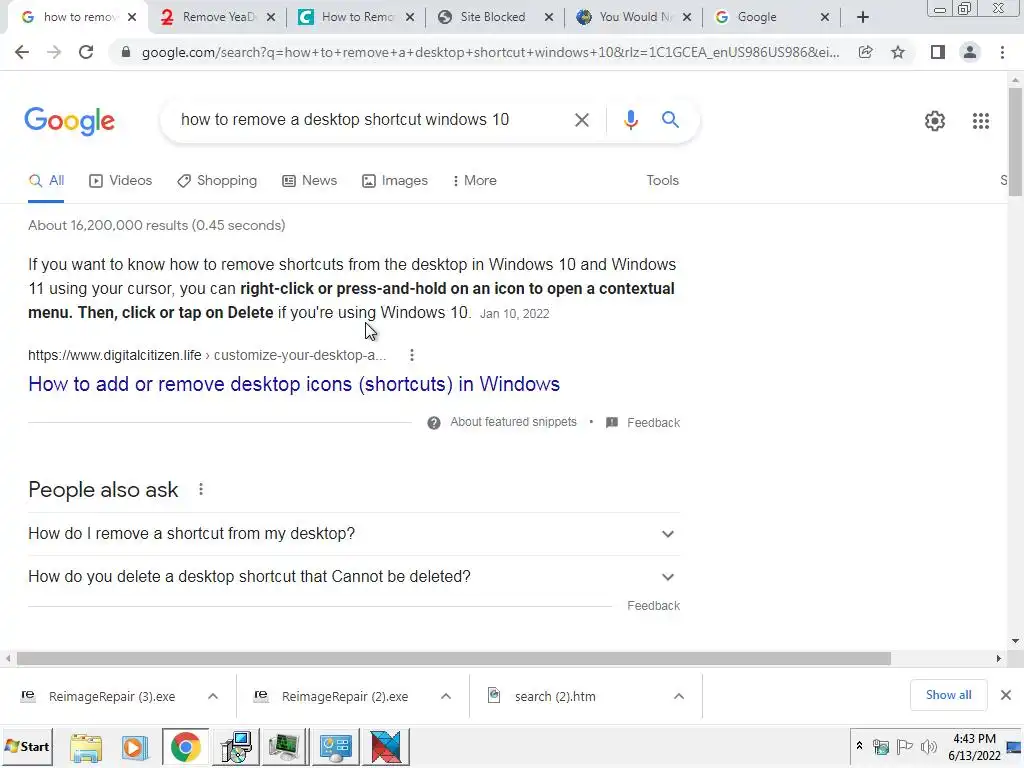Open People also ask options dots
Image resolution: width=1024 pixels, height=768 pixels.
click(201, 489)
